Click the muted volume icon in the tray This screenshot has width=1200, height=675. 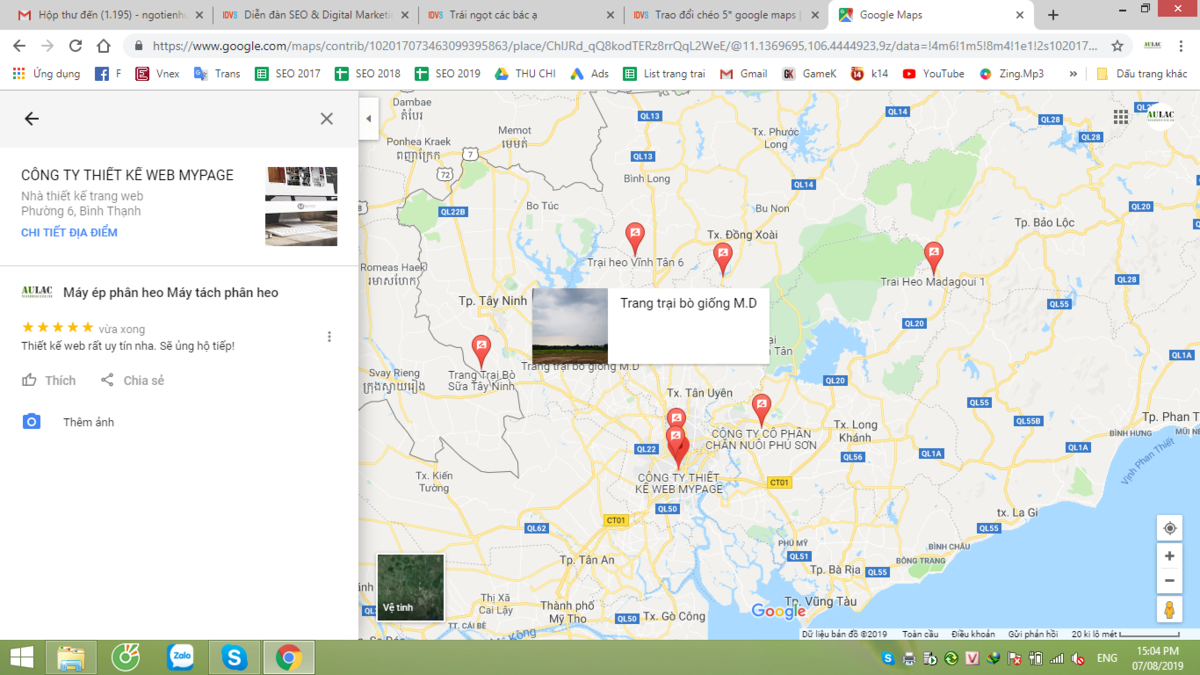pos(1078,659)
